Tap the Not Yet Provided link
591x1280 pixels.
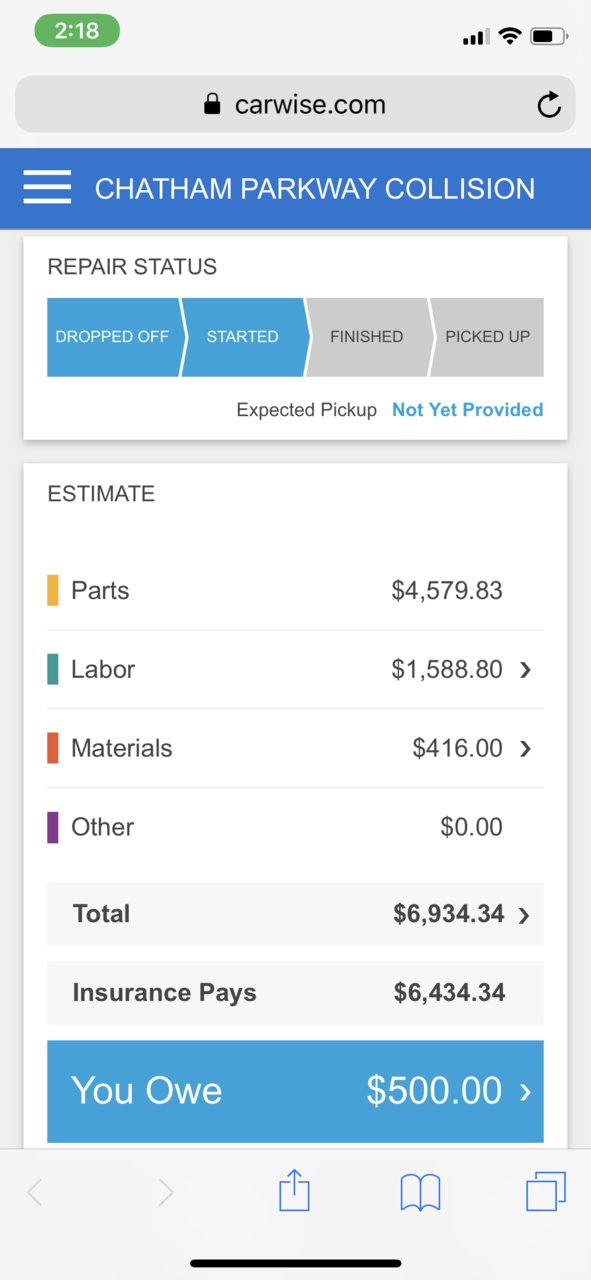[467, 410]
